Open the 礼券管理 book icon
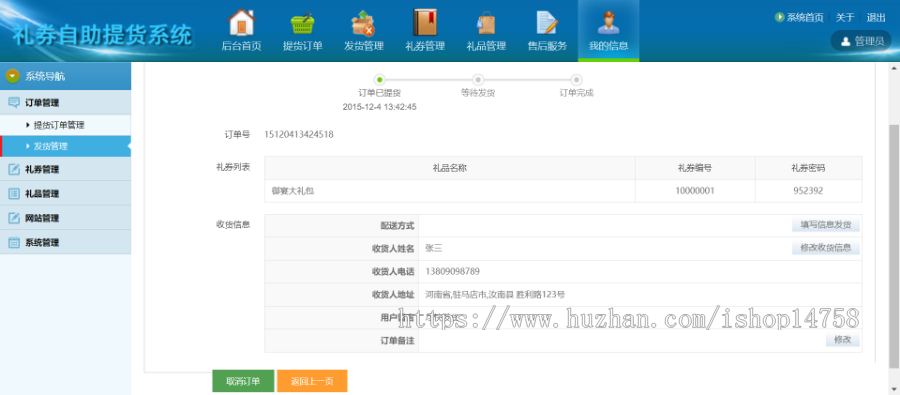Viewport: 900px width, 395px height. [425, 23]
